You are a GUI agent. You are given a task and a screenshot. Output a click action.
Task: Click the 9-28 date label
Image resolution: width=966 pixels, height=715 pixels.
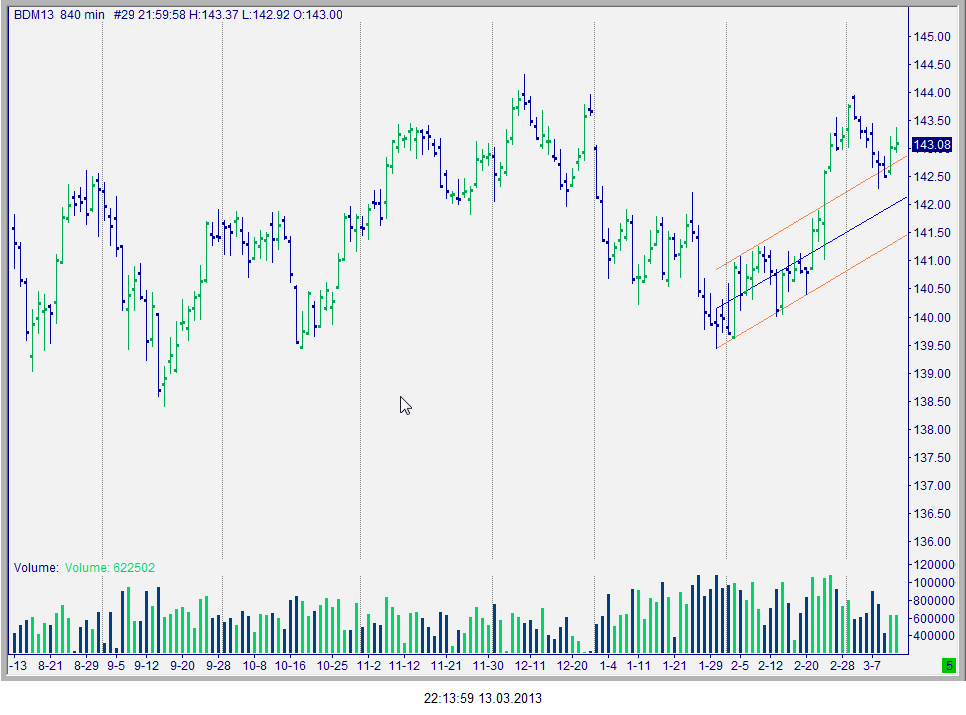point(219,666)
